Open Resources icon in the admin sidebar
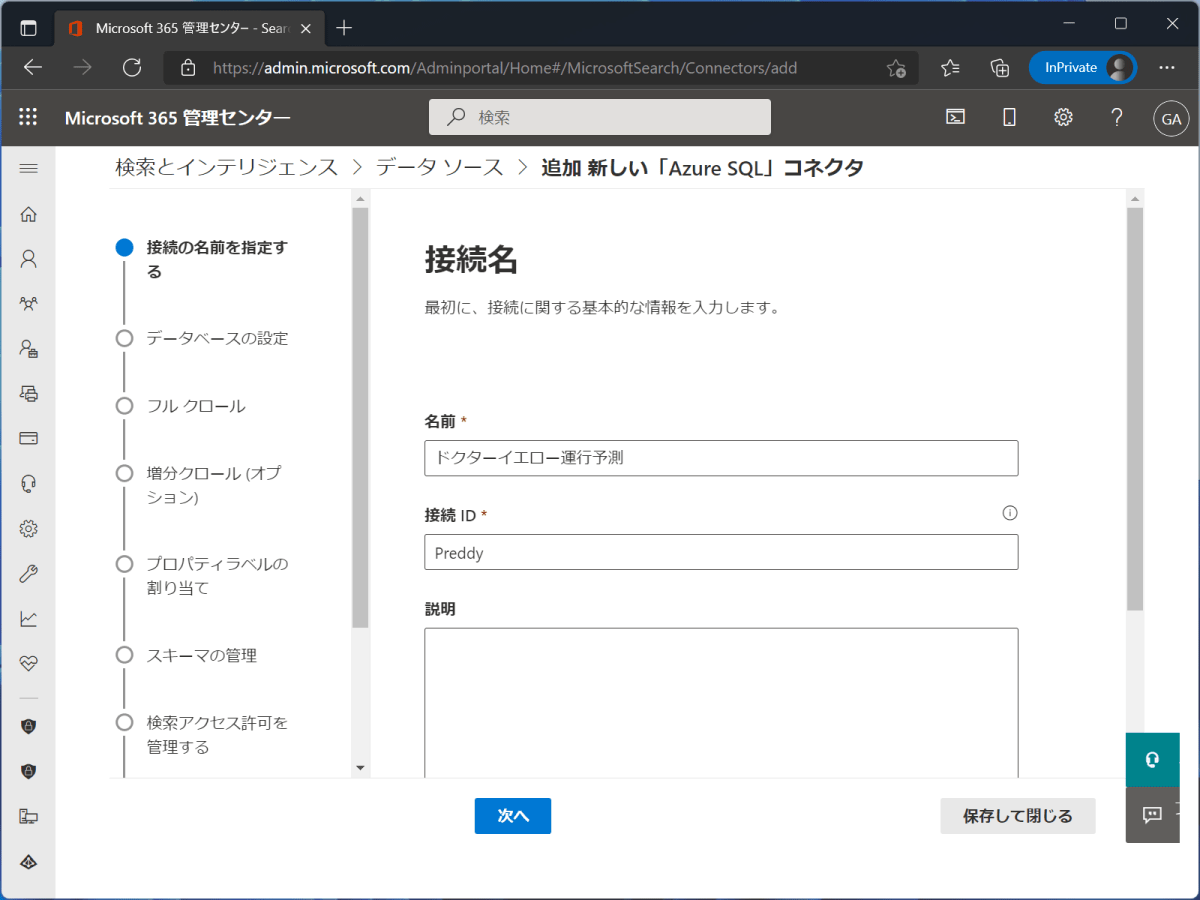1200x900 pixels. tap(28, 393)
